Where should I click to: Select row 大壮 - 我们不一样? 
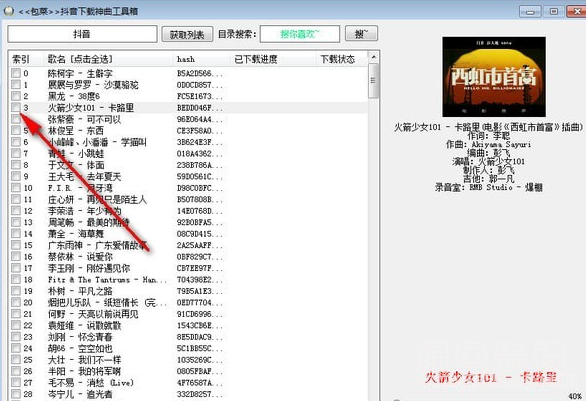tap(188, 360)
